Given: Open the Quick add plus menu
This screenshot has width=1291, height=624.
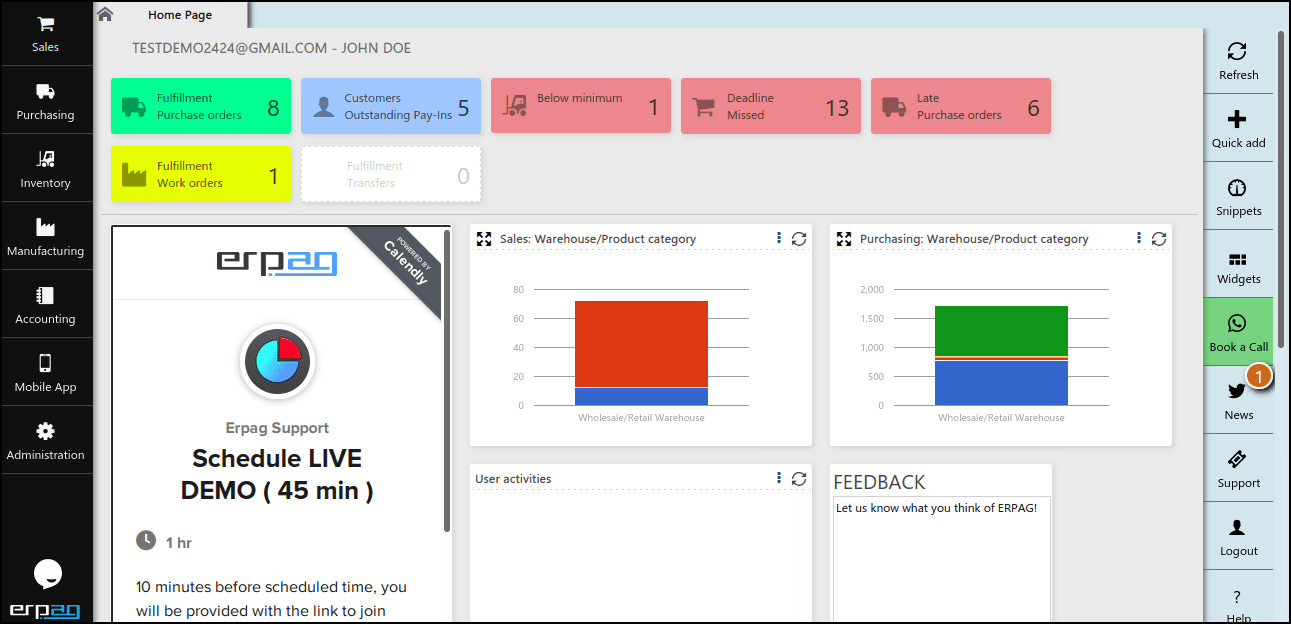Looking at the screenshot, I should pyautogui.click(x=1238, y=129).
